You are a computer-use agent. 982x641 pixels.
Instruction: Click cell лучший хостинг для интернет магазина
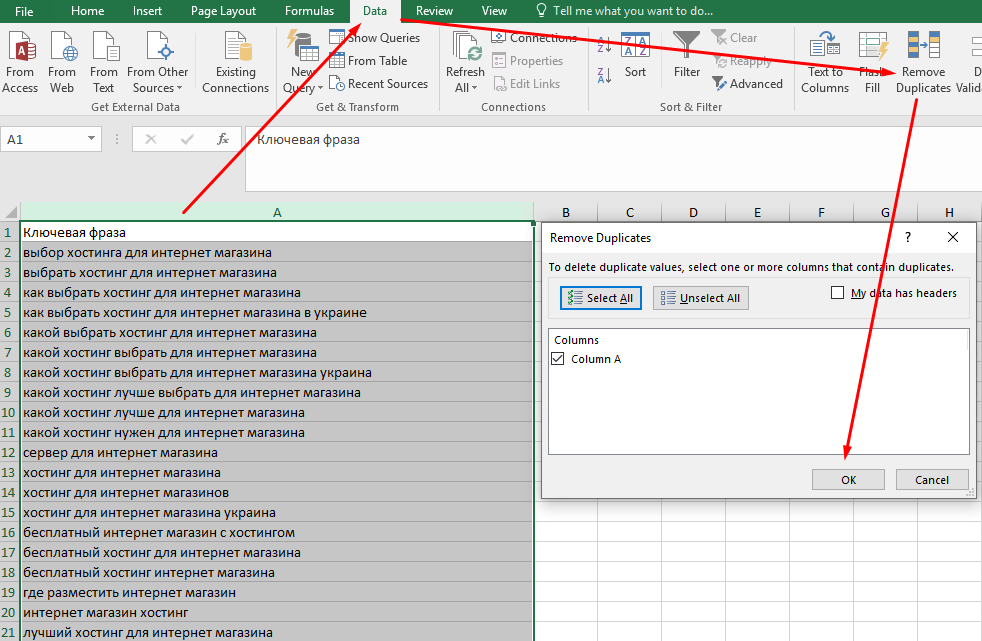[x=277, y=632]
